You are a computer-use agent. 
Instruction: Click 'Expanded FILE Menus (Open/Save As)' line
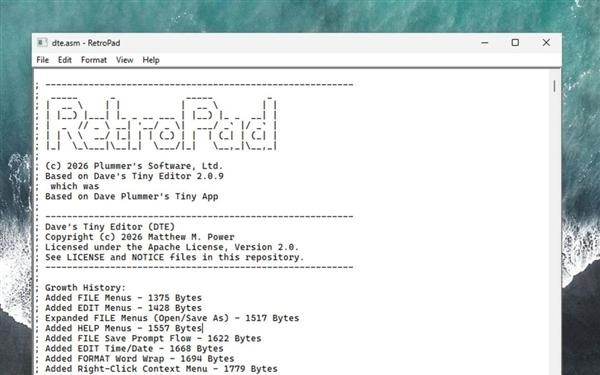pyautogui.click(x=172, y=318)
